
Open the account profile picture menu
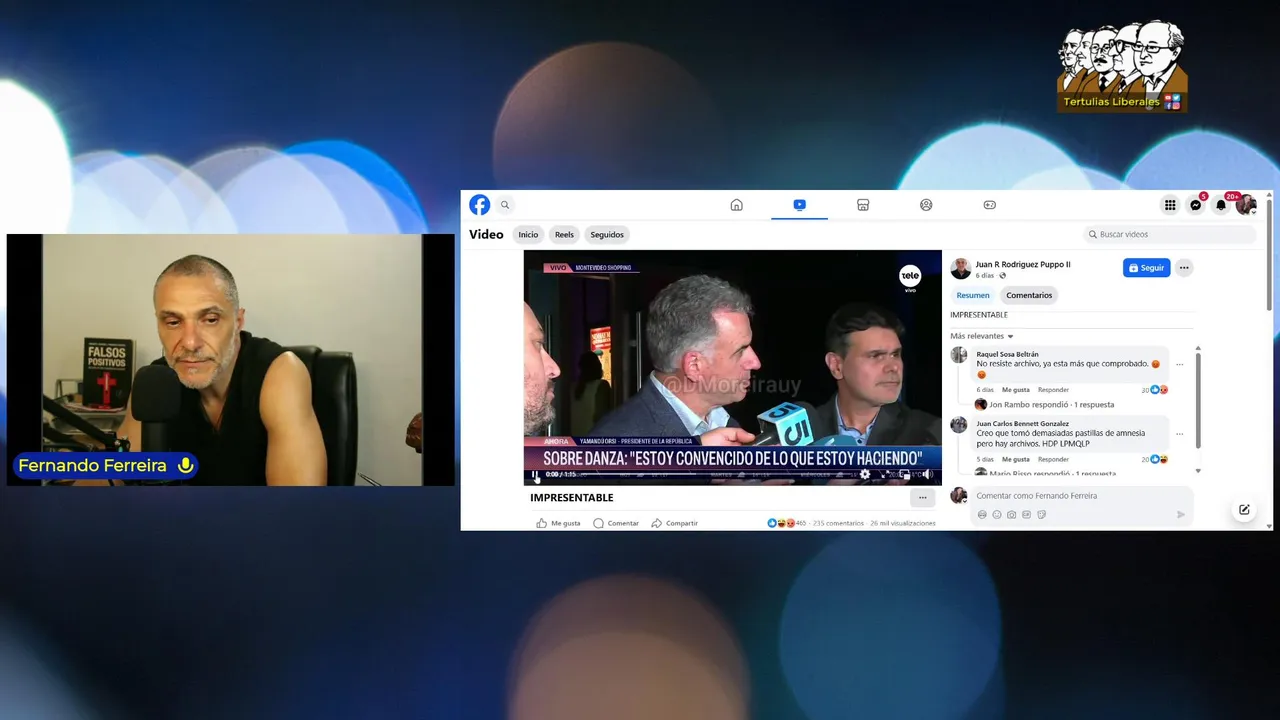(1246, 205)
